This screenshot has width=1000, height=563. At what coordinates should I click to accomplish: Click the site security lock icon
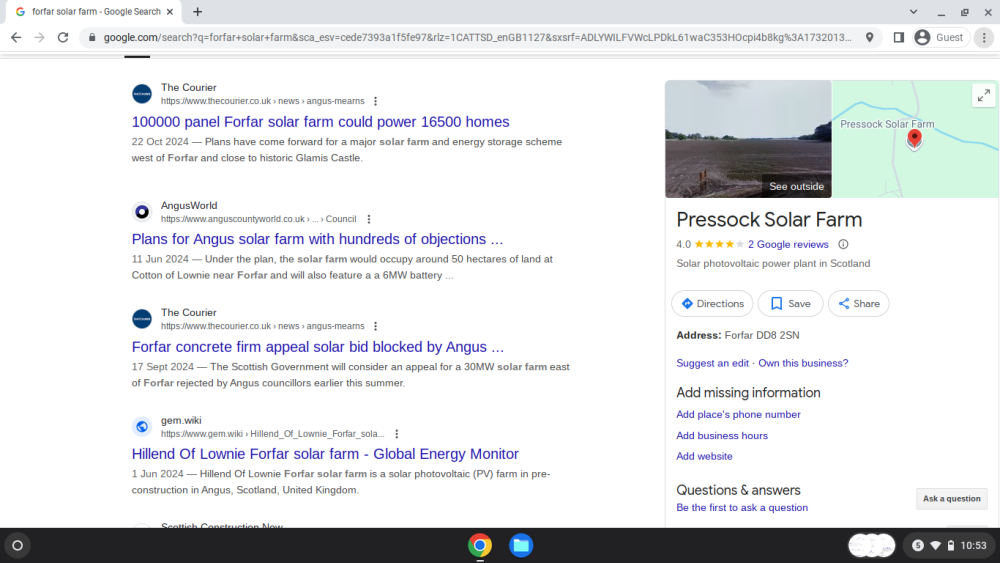pyautogui.click(x=92, y=38)
